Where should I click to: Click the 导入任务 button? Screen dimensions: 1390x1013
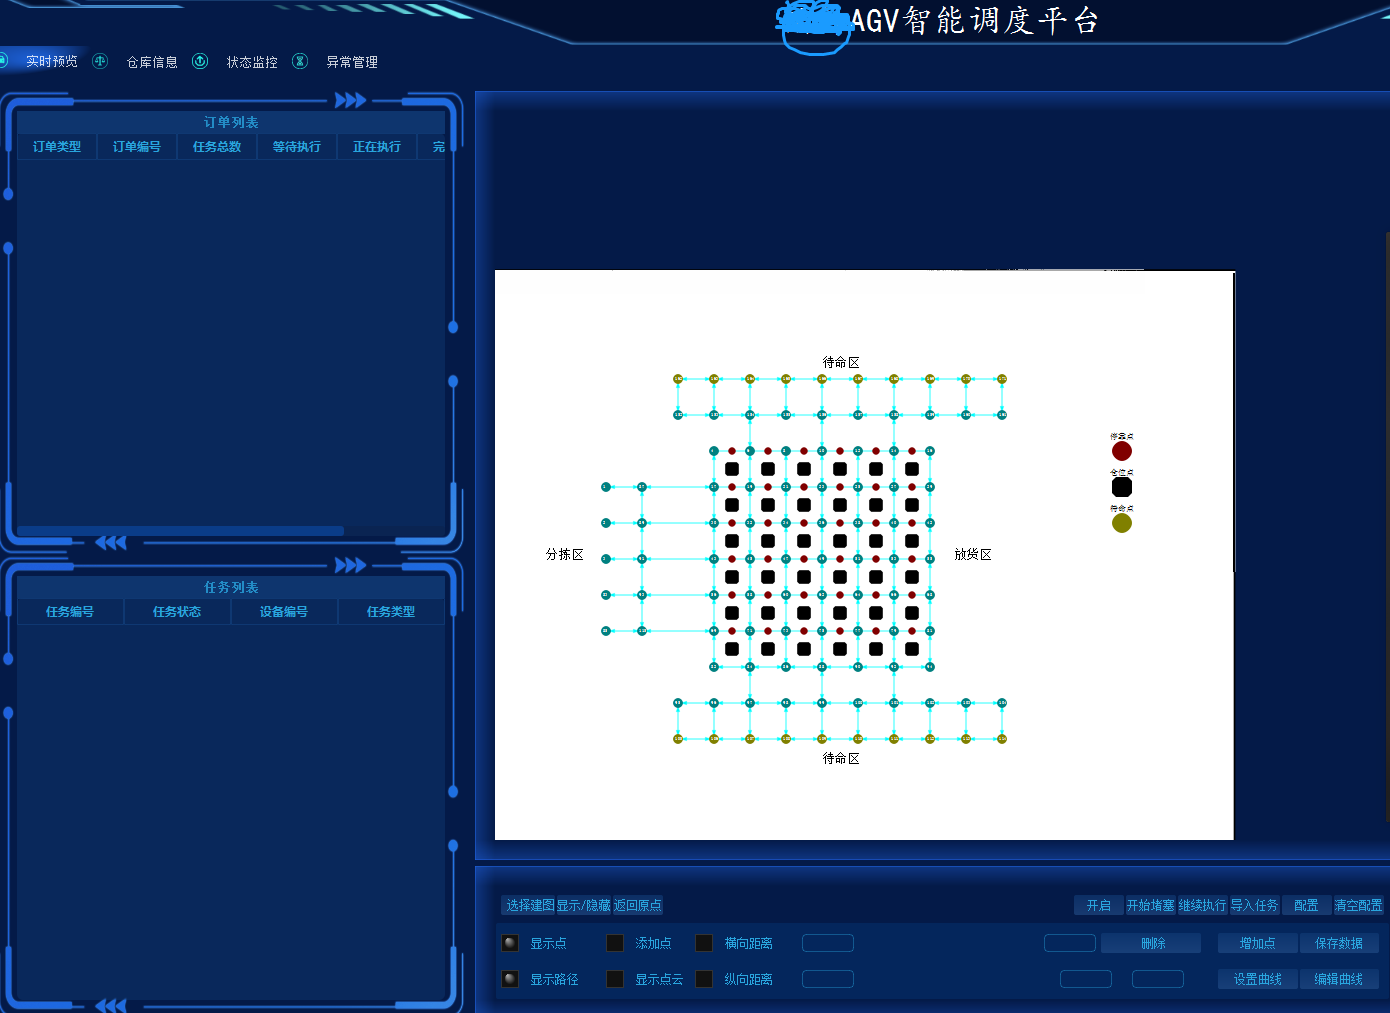click(x=1254, y=905)
